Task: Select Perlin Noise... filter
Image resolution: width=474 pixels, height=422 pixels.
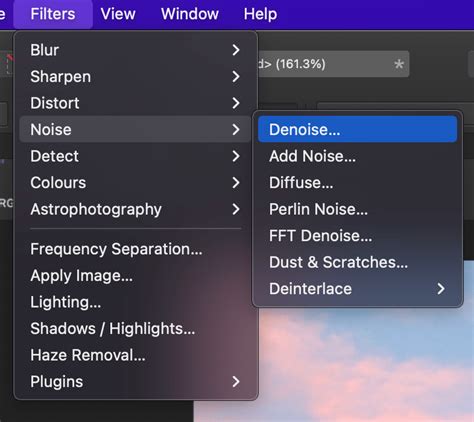Action: point(357,209)
